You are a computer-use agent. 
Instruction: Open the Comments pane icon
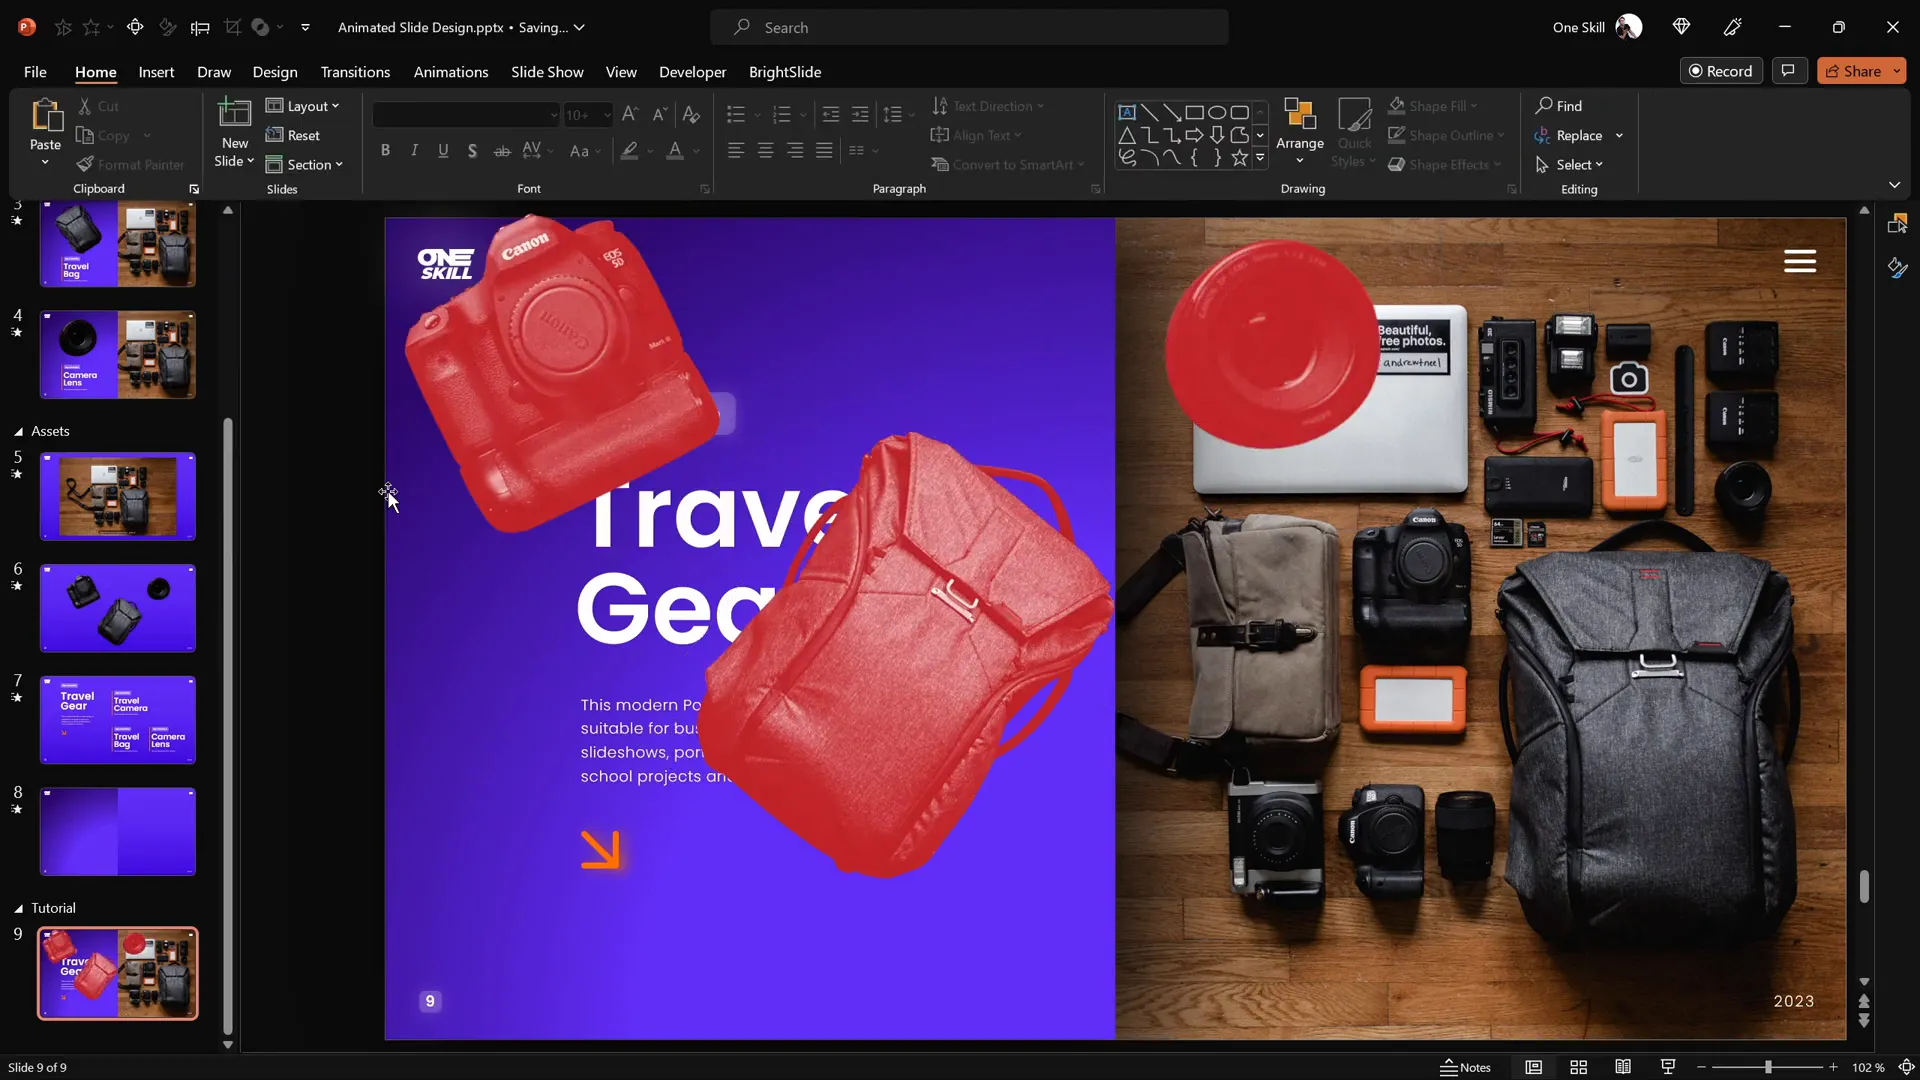click(x=1788, y=71)
